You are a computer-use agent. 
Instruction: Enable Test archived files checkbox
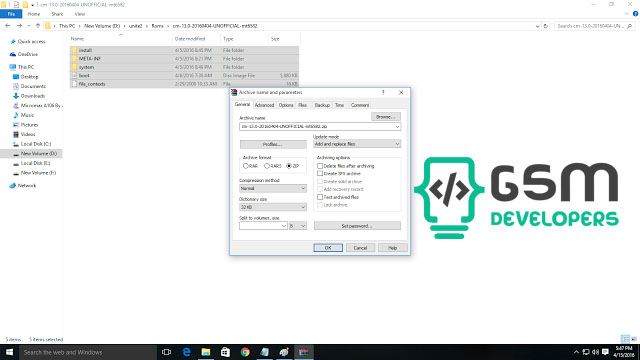[x=320, y=197]
